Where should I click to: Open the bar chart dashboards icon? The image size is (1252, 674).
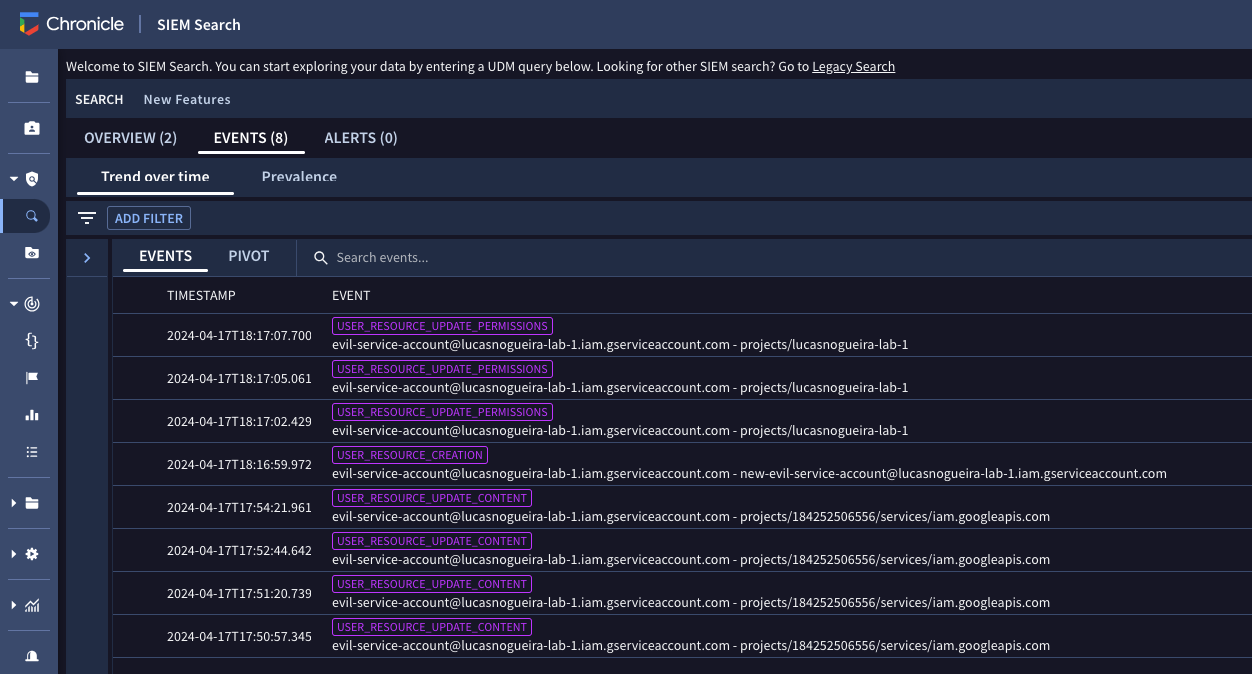[x=31, y=414]
